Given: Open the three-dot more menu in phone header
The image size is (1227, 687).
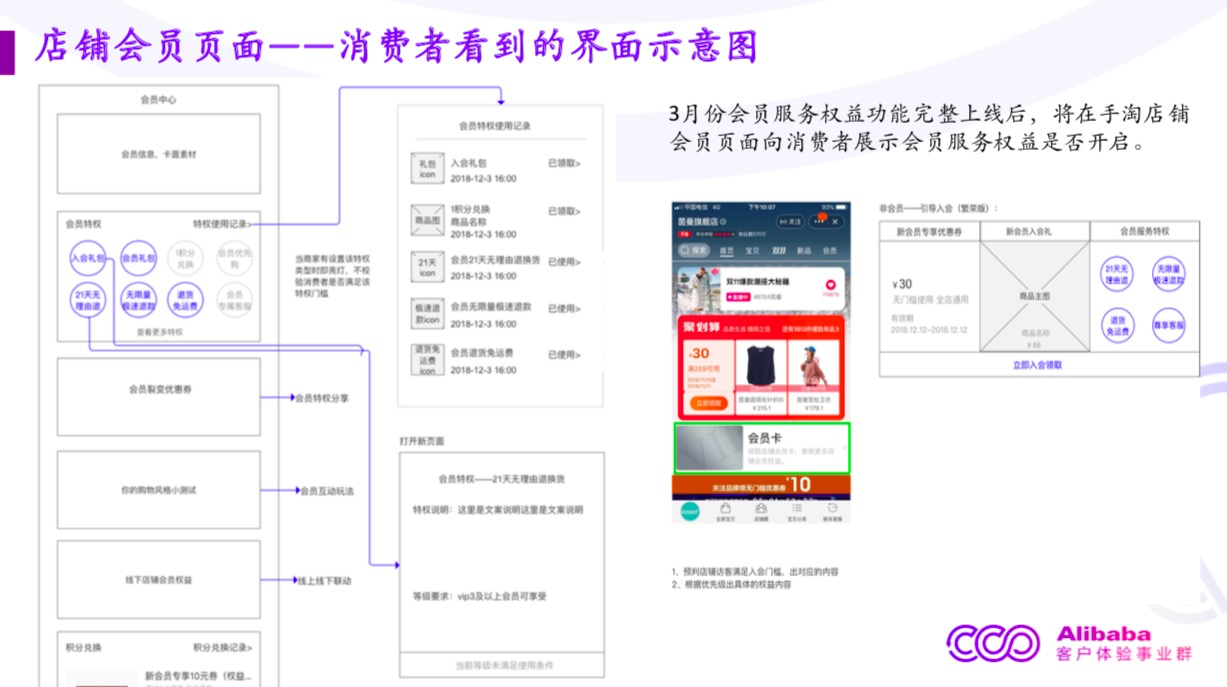Looking at the screenshot, I should click(820, 221).
